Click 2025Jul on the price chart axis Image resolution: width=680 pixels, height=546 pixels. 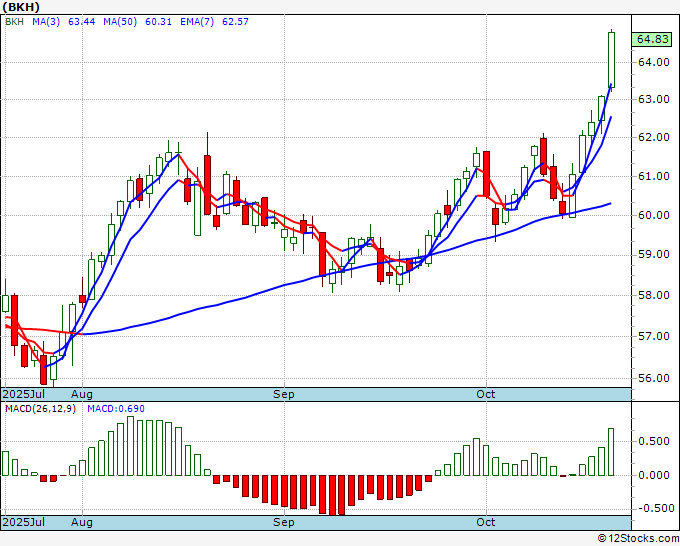pos(24,394)
